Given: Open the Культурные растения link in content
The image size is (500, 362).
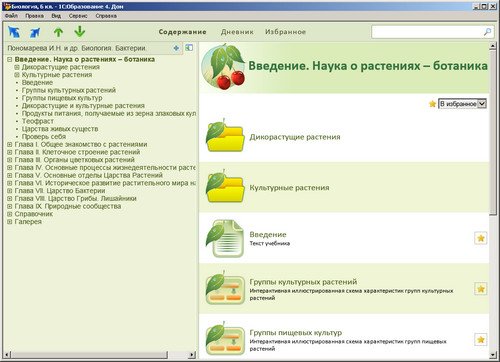Looking at the screenshot, I should (x=289, y=188).
